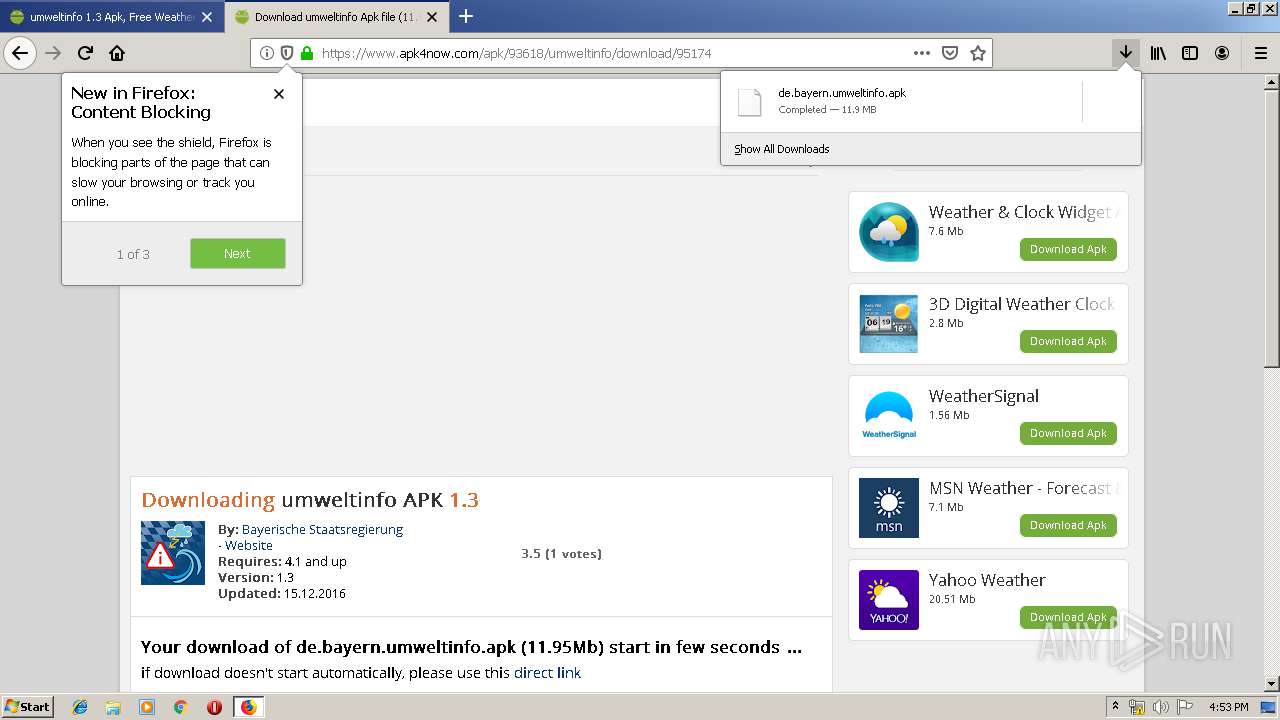1280x720 pixels.
Task: Go back to previous page
Action: pos(20,53)
